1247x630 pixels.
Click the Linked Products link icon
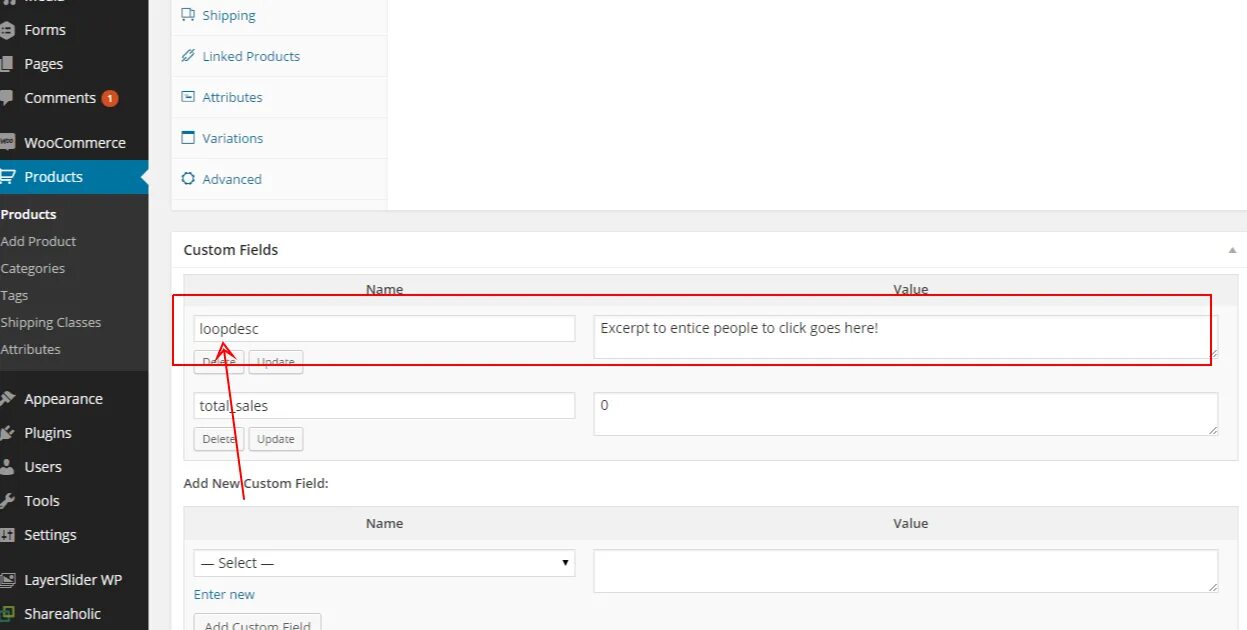(188, 56)
